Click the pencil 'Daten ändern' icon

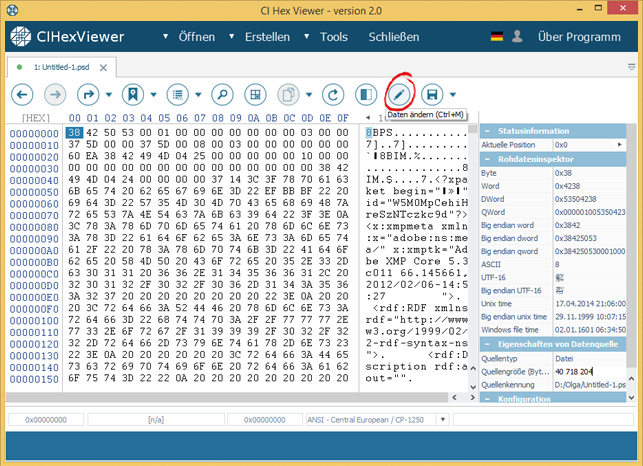point(399,95)
